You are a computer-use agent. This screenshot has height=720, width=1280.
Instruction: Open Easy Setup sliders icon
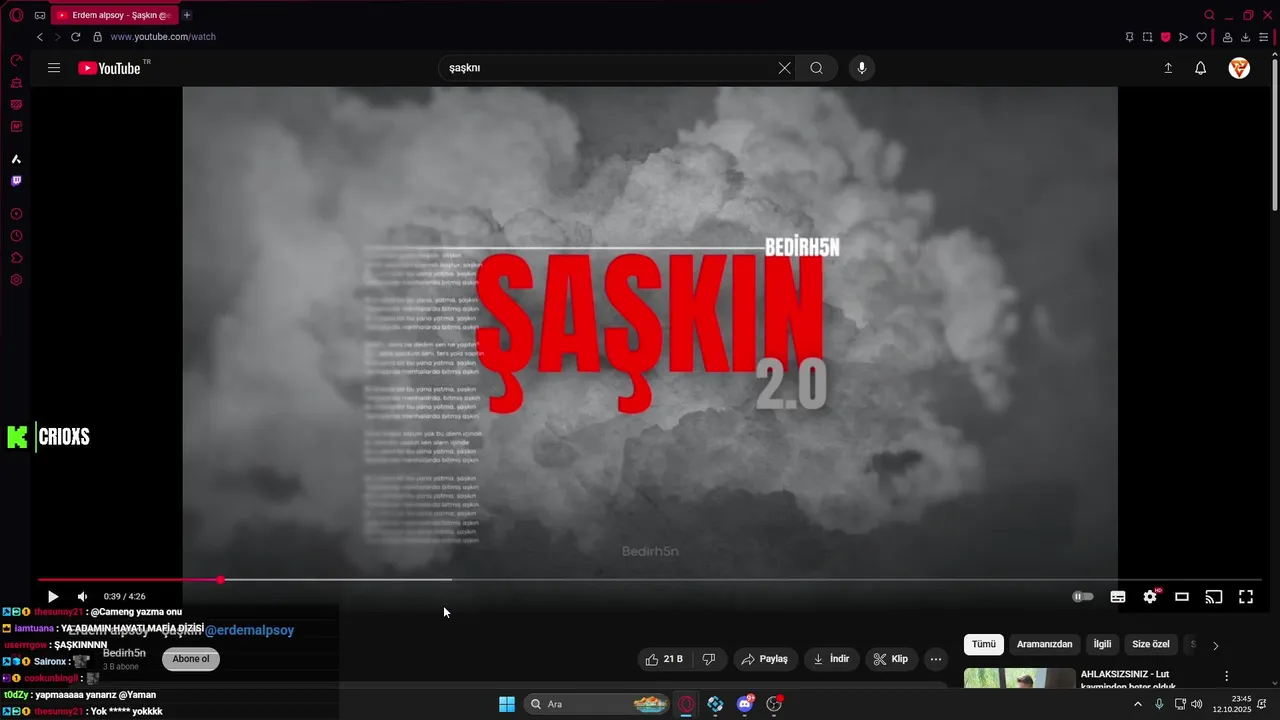[1264, 37]
